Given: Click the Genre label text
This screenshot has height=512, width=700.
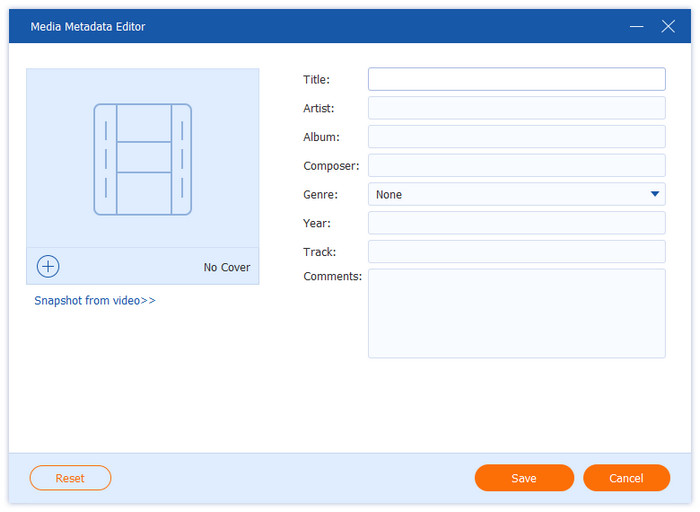Looking at the screenshot, I should 320,194.
